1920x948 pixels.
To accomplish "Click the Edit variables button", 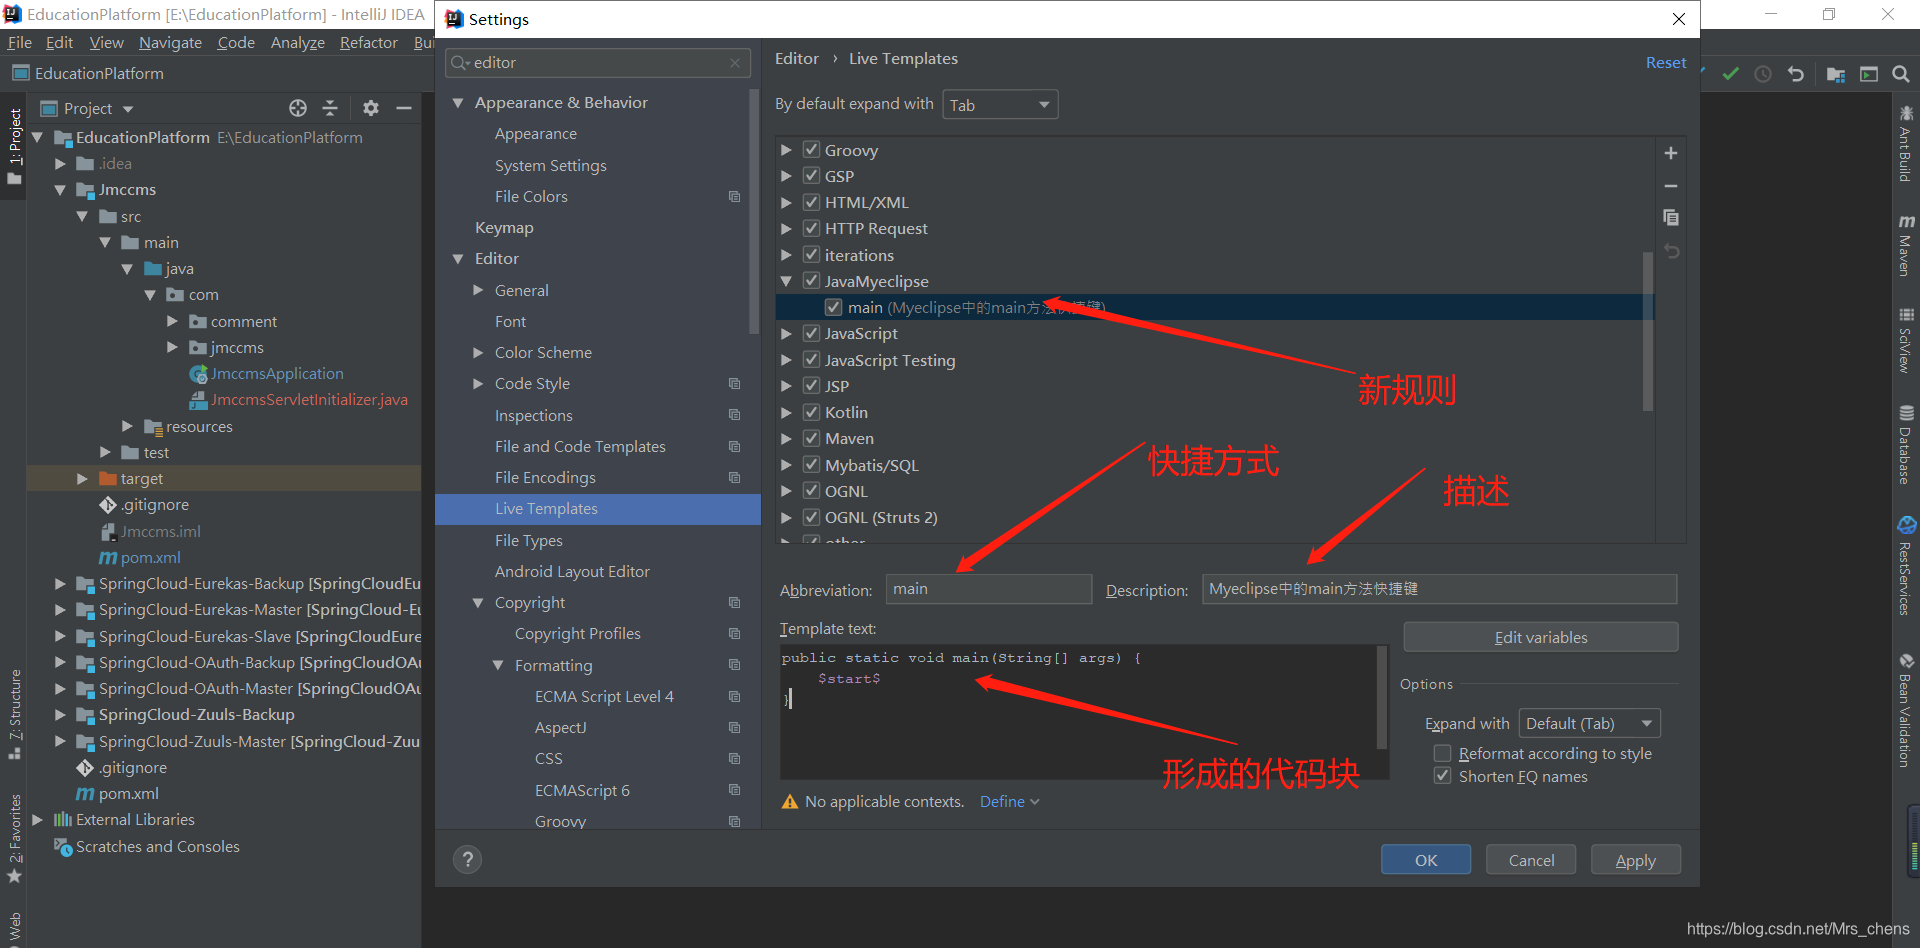I will coord(1541,637).
